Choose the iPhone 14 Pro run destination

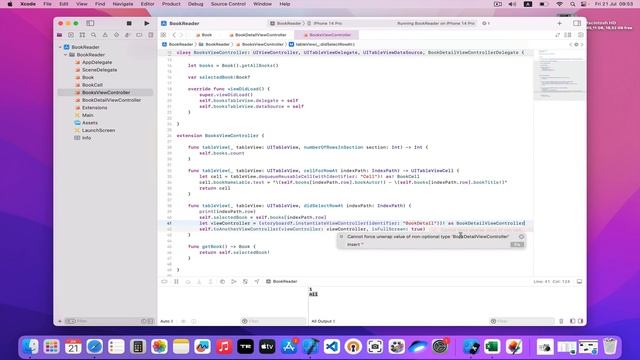(326, 23)
